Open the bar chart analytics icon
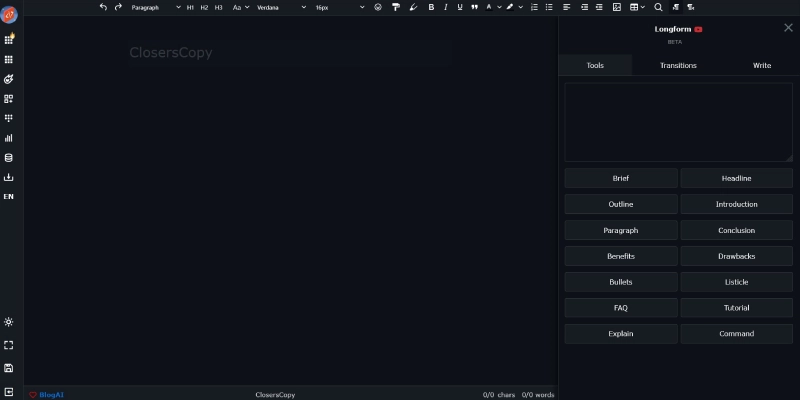 click(x=9, y=138)
